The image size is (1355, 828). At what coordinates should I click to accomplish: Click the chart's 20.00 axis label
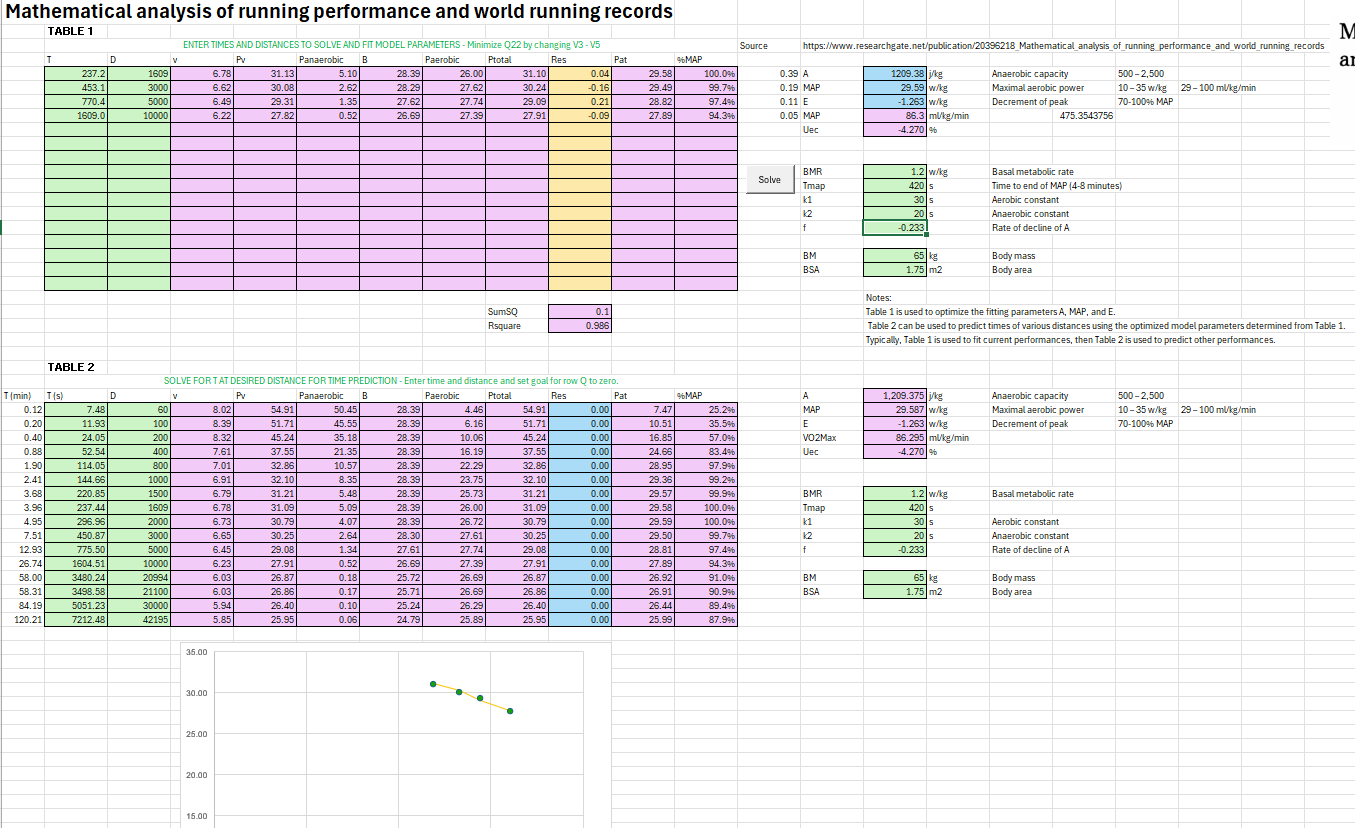[x=197, y=776]
